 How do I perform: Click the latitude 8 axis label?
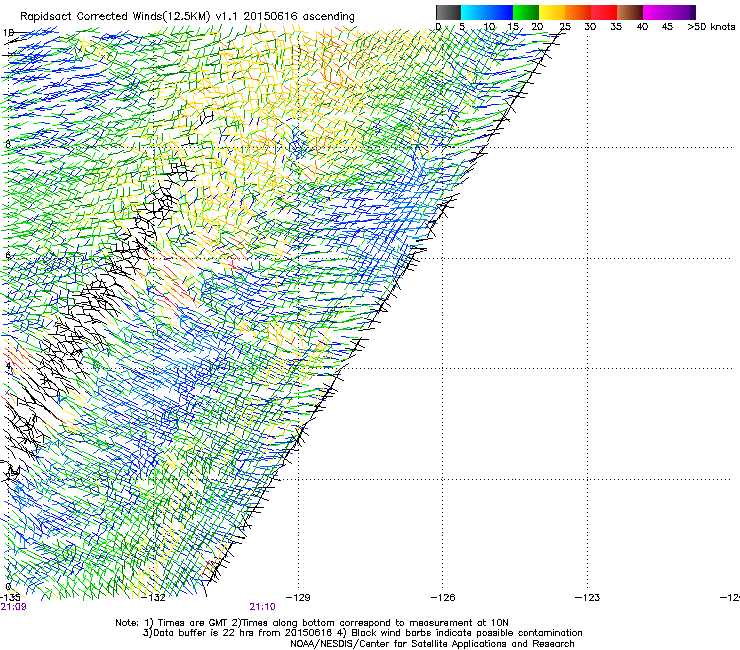point(8,144)
